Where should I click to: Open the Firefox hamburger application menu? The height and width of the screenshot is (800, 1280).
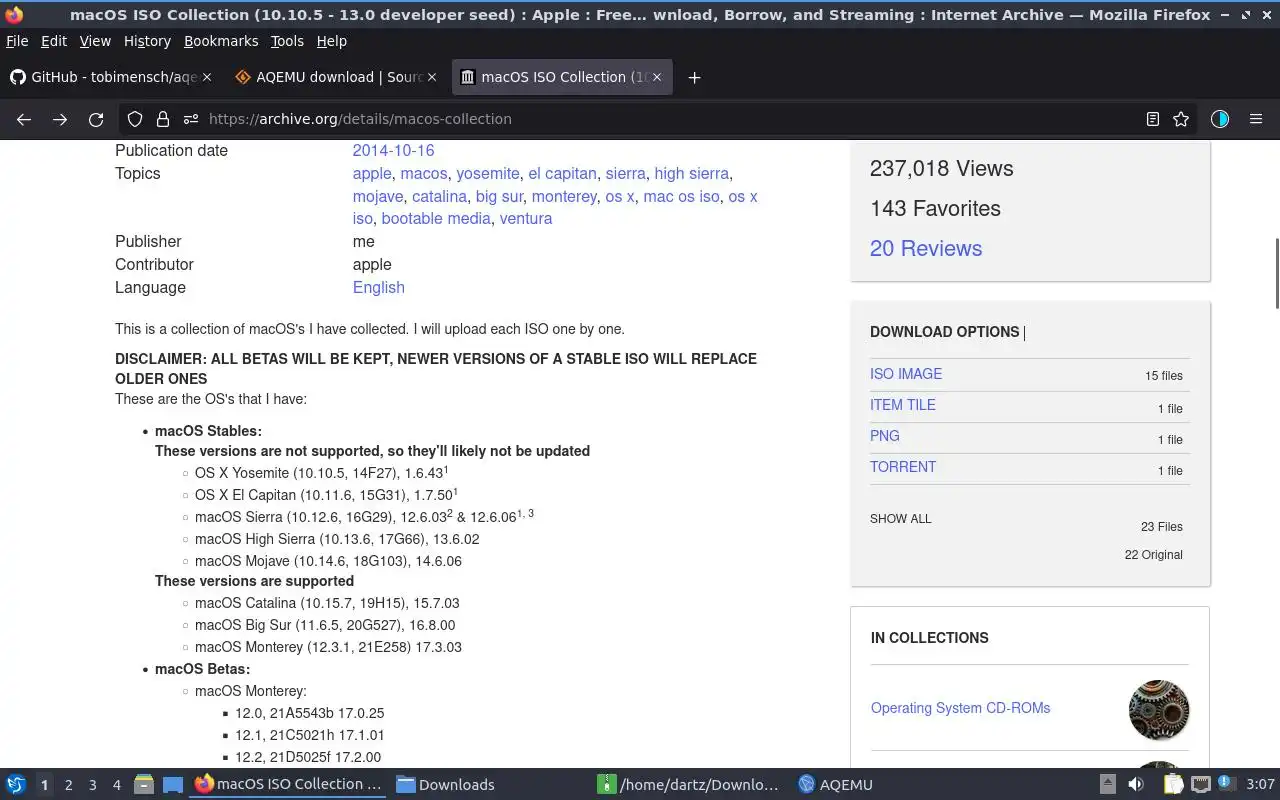1256,119
